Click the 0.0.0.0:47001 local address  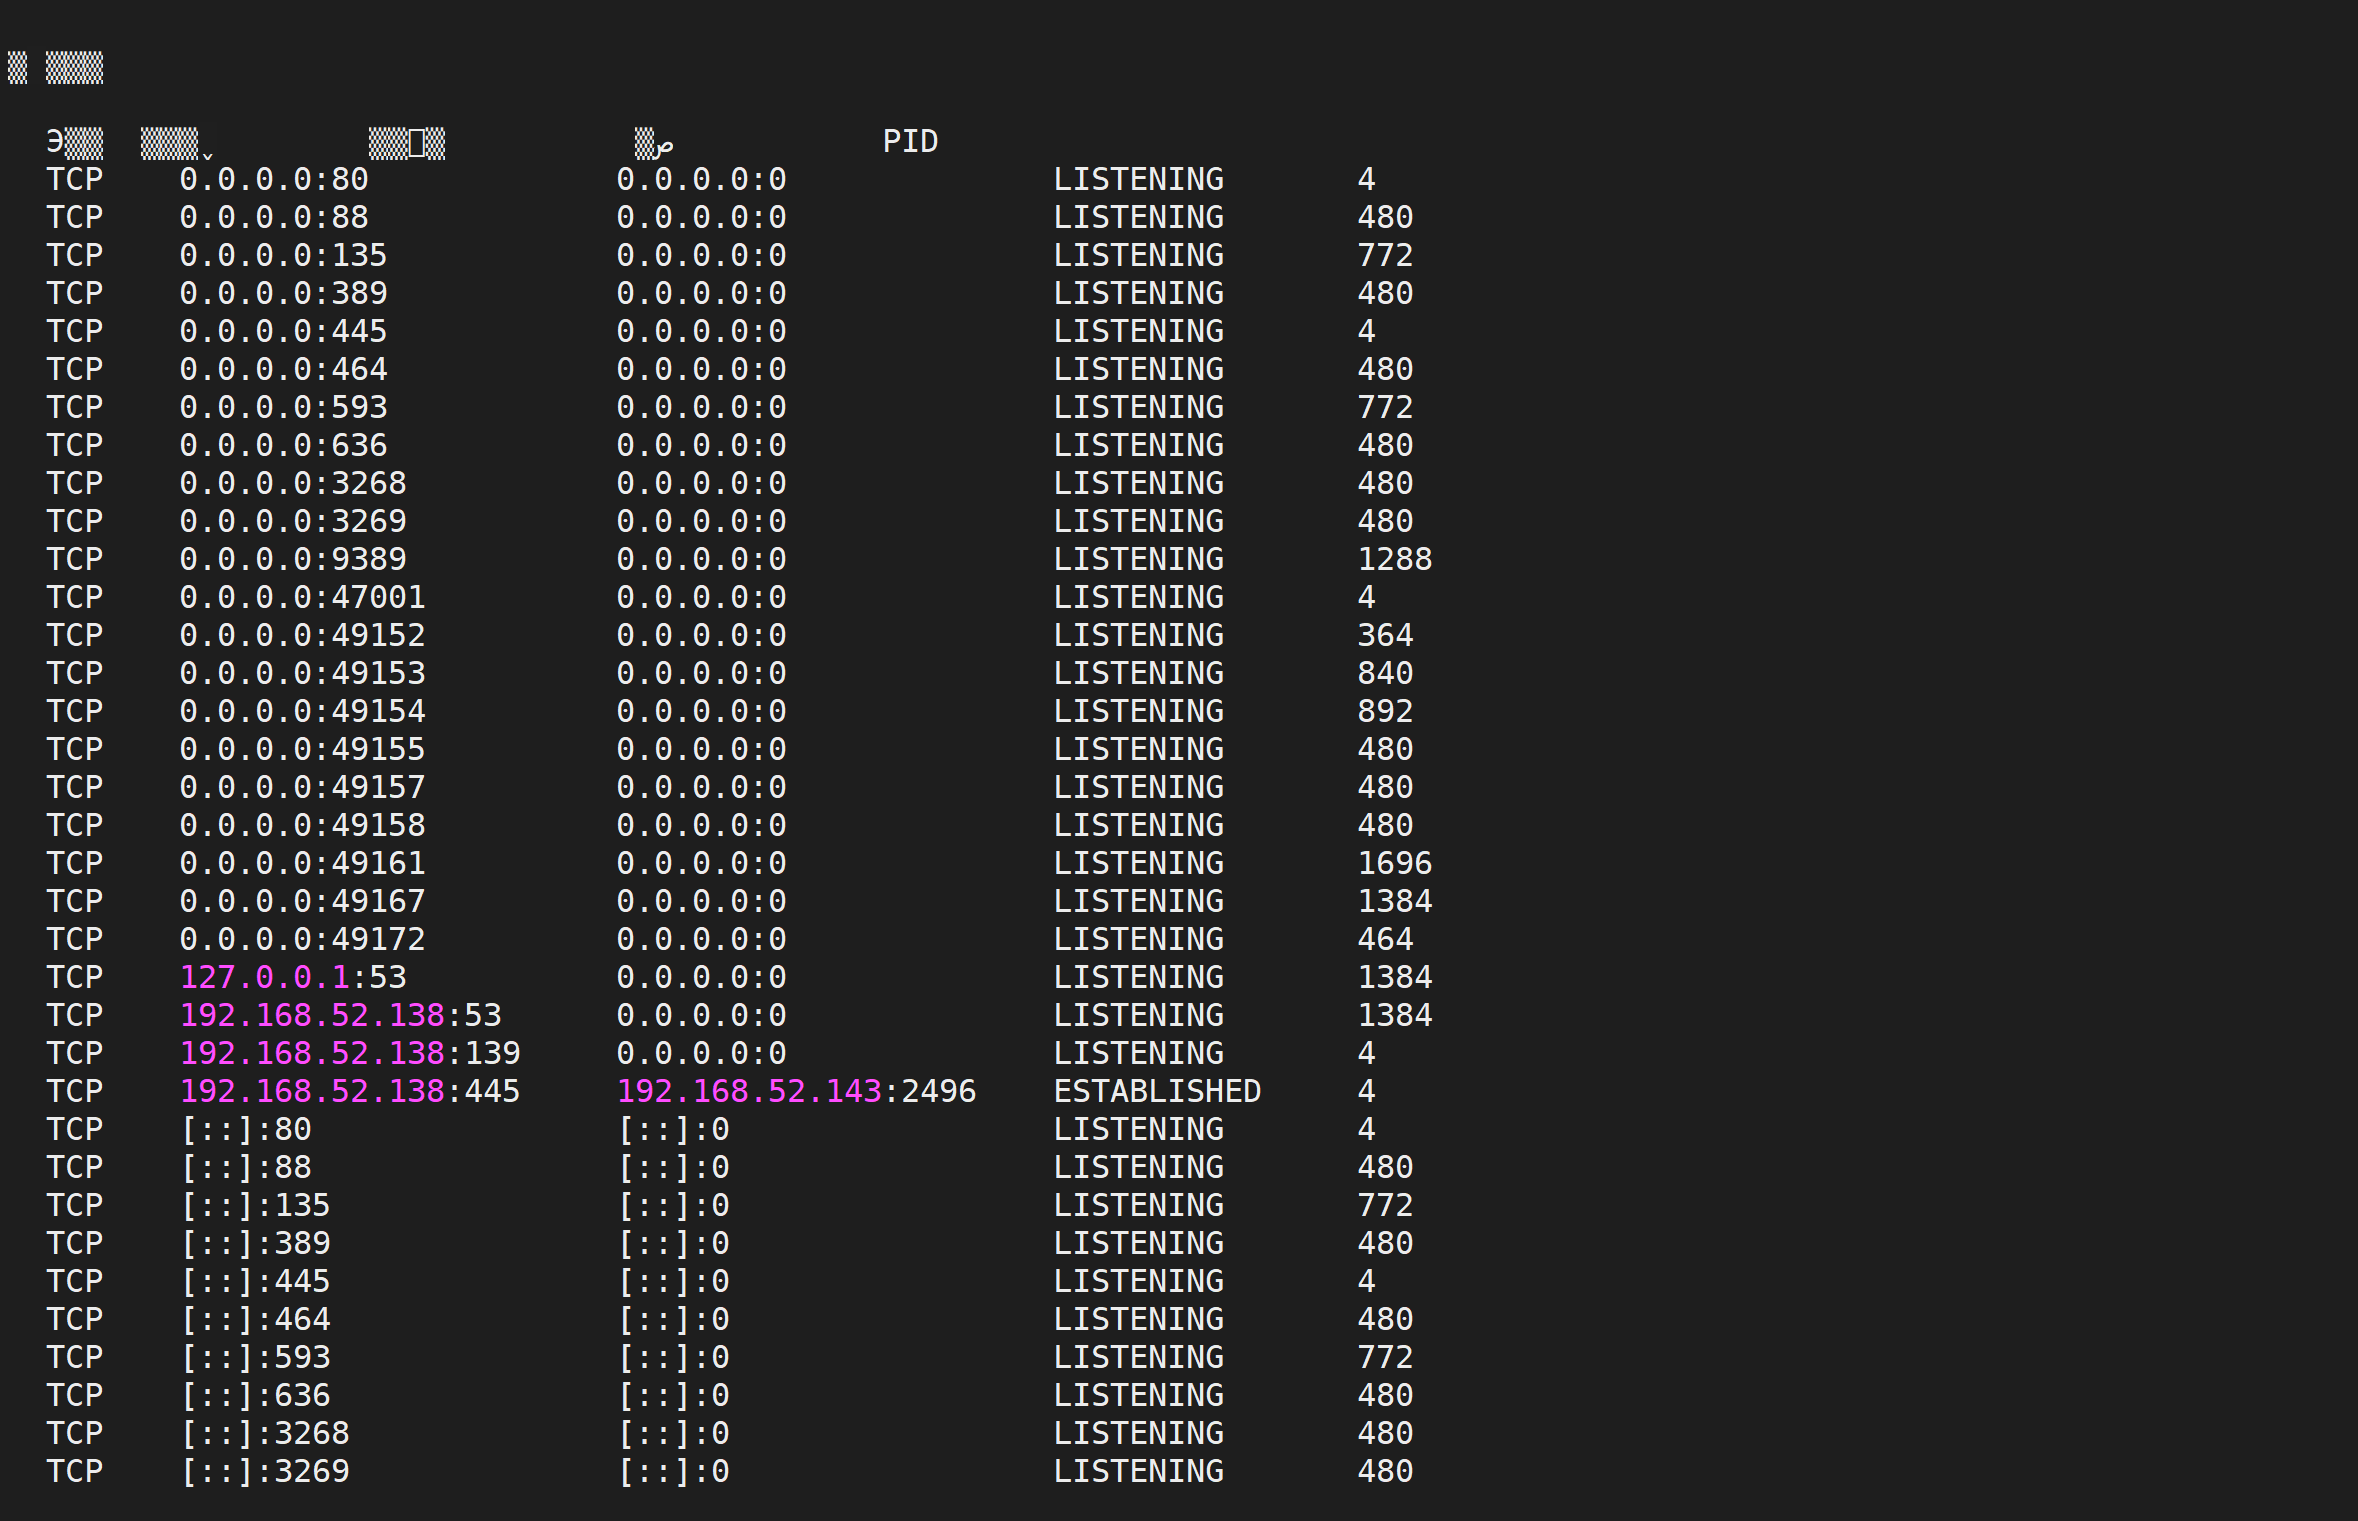coord(302,597)
